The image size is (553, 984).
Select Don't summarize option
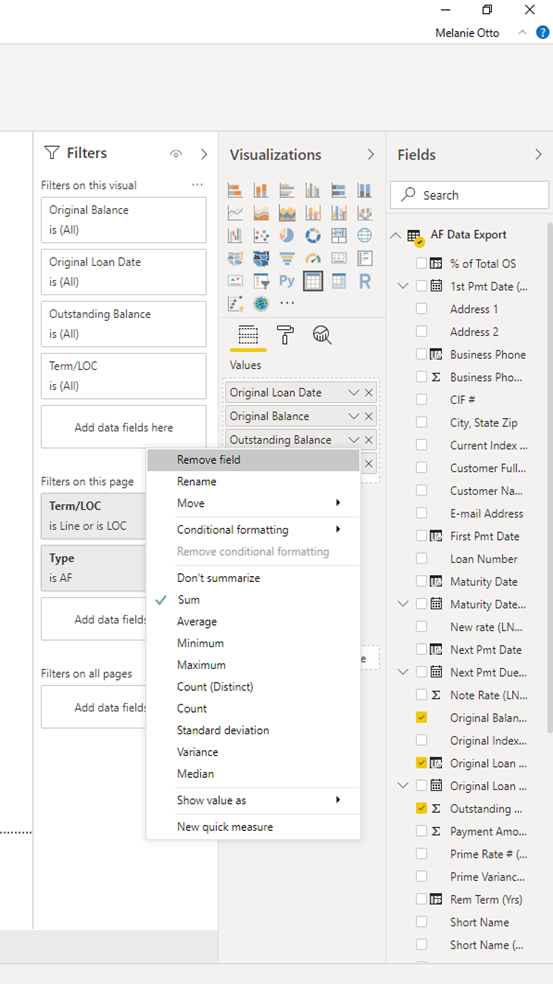point(254,578)
